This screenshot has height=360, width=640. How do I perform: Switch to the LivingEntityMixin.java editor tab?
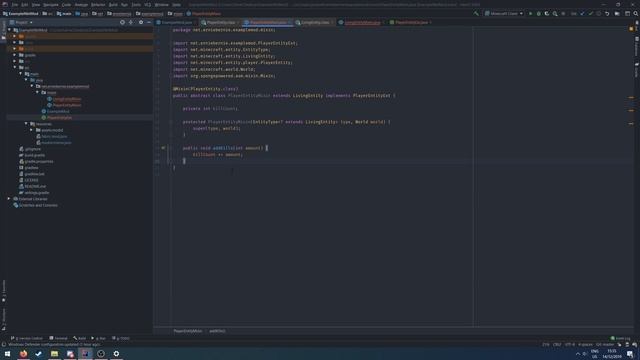[x=362, y=22]
